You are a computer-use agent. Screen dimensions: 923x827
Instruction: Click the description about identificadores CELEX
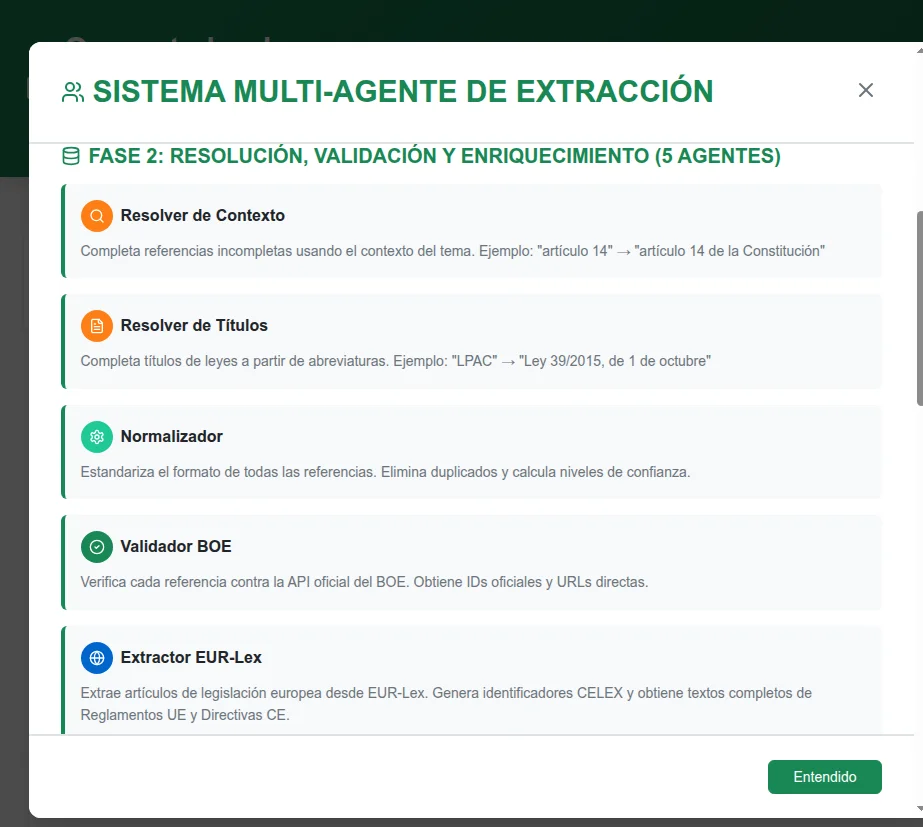[x=446, y=704]
